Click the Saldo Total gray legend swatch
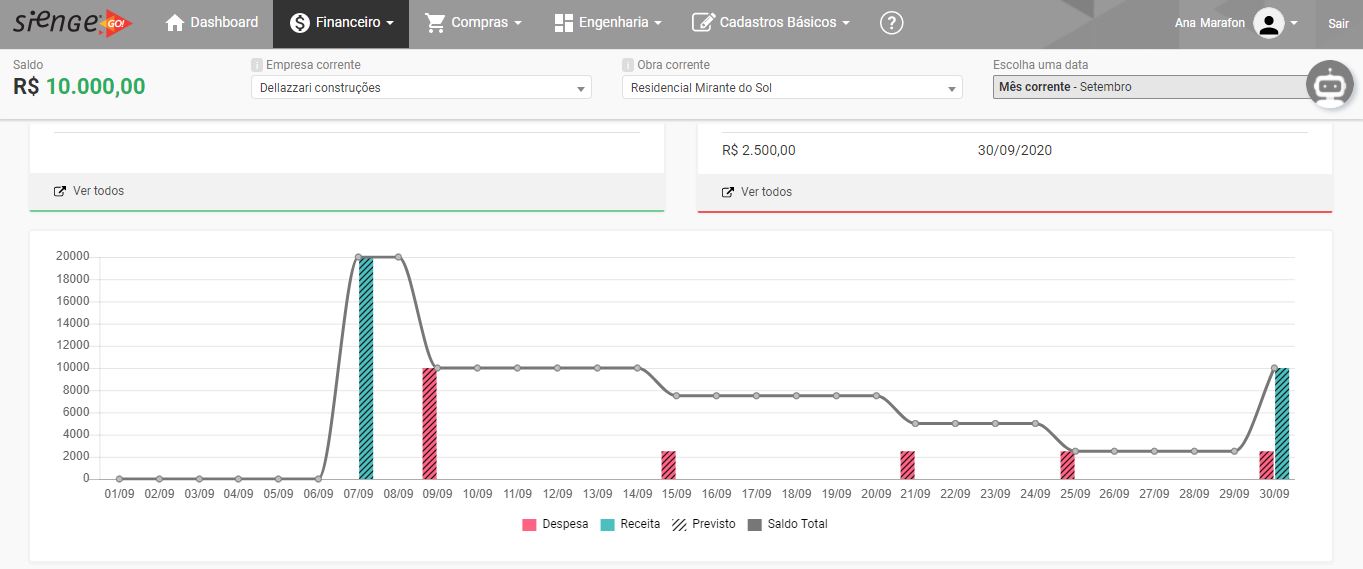 (x=754, y=524)
